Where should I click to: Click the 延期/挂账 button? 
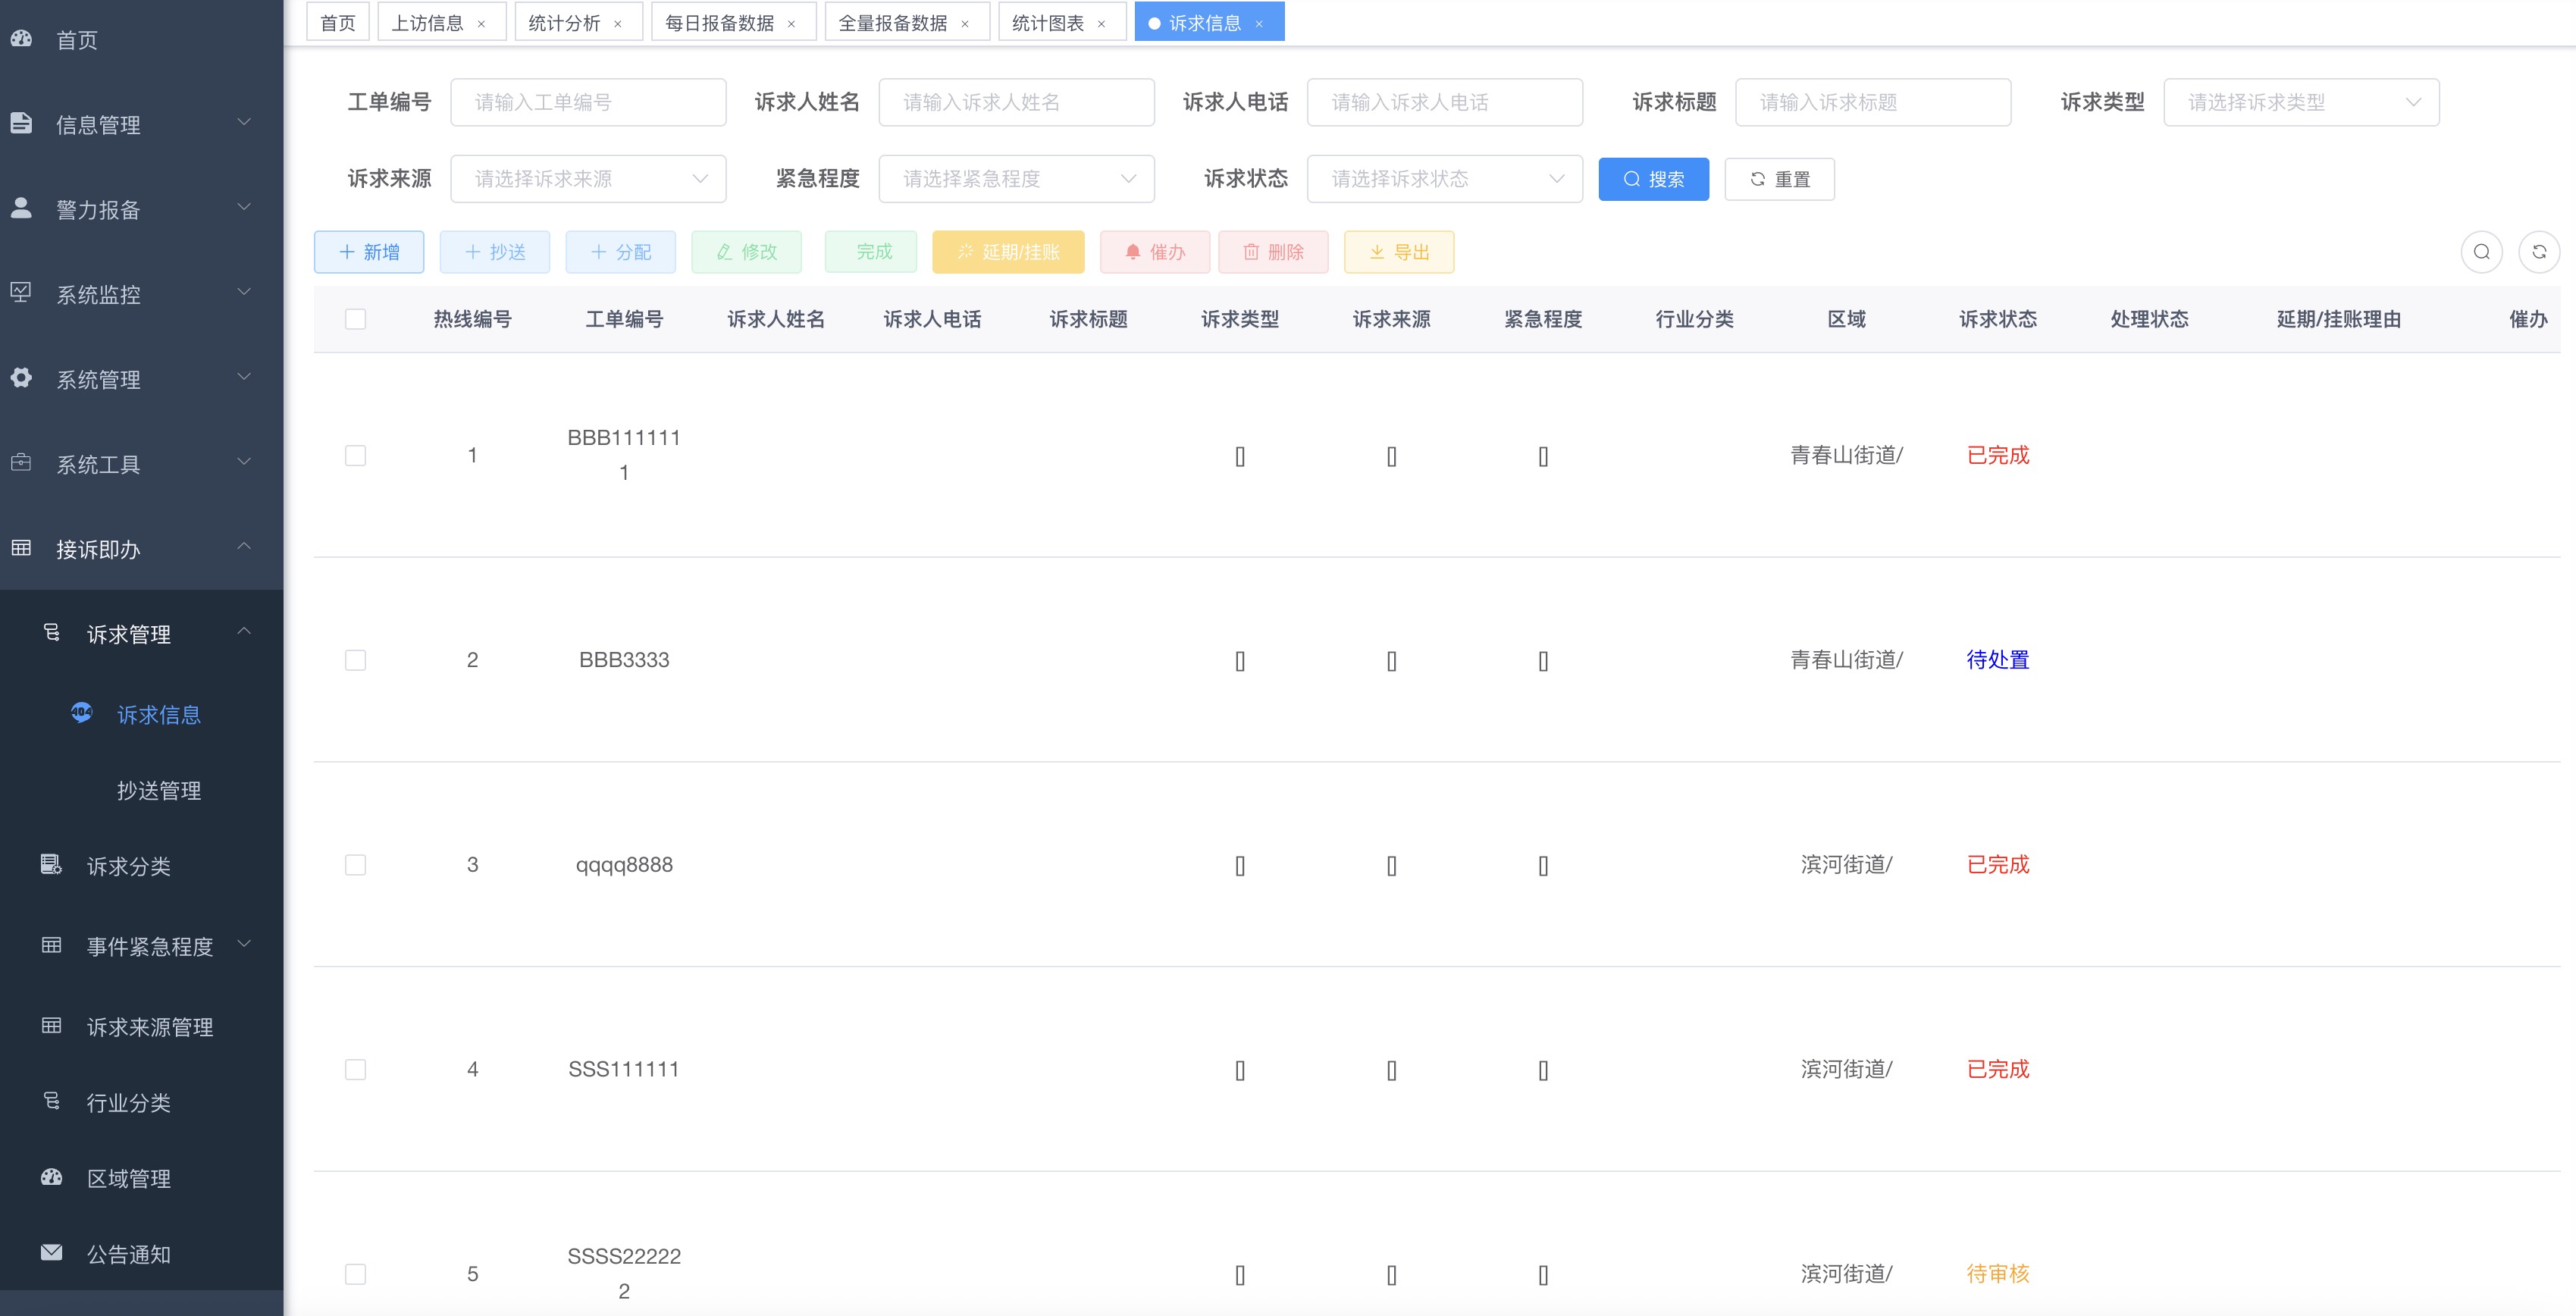pos(1008,252)
